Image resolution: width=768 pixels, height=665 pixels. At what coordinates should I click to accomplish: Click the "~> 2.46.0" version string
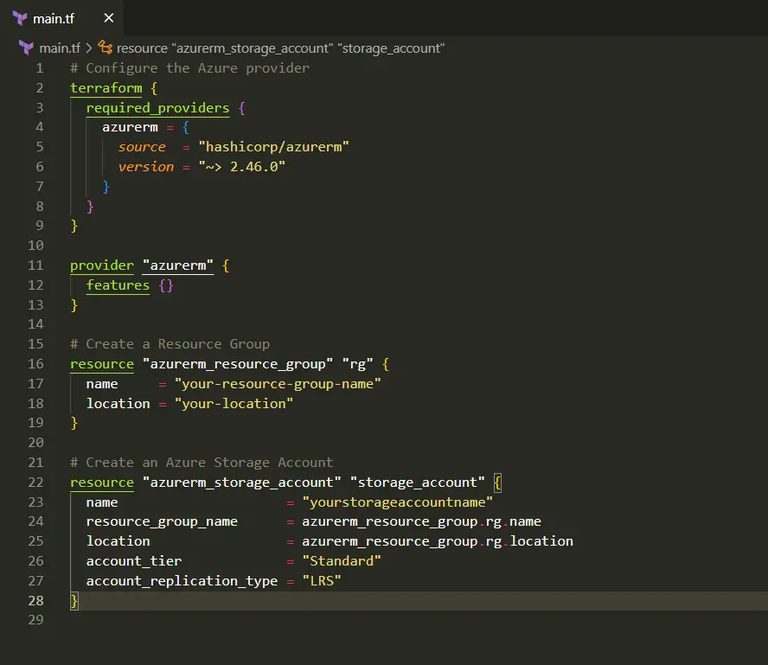tap(241, 167)
